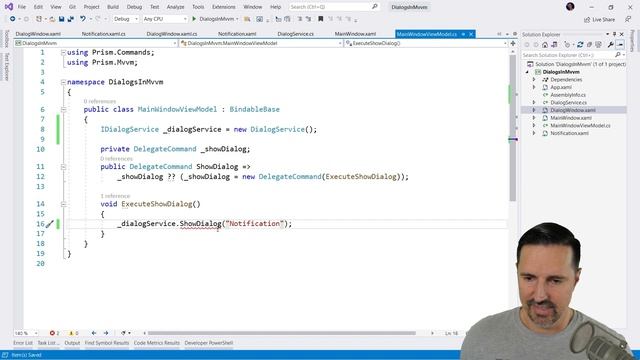The width and height of the screenshot is (640, 360).
Task: Click the Save All toolbar icon
Action: 71,19
